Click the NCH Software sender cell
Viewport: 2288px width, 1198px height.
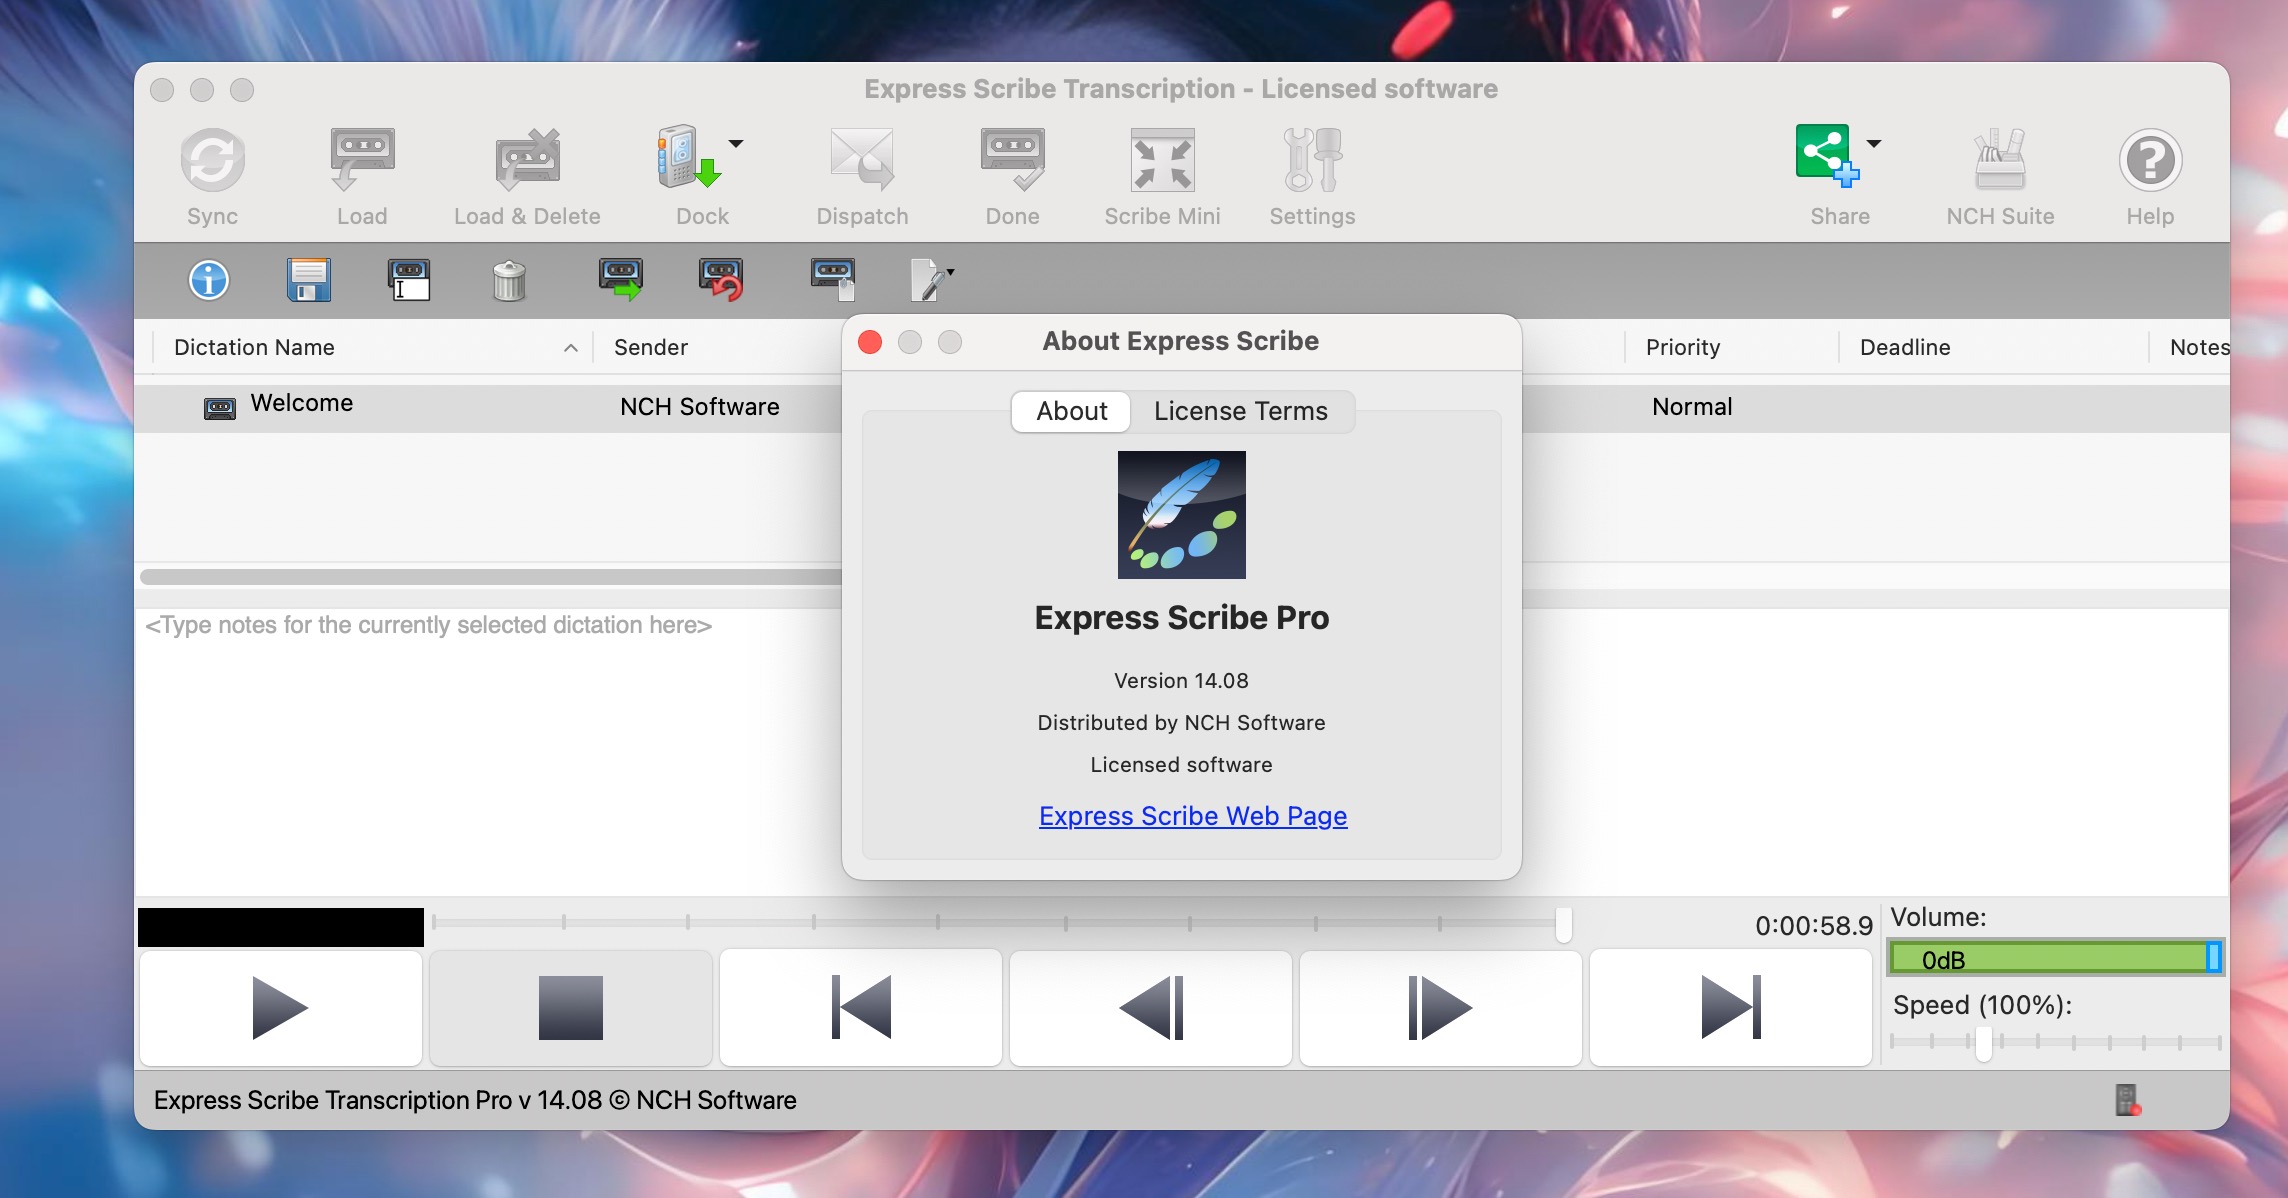[699, 407]
